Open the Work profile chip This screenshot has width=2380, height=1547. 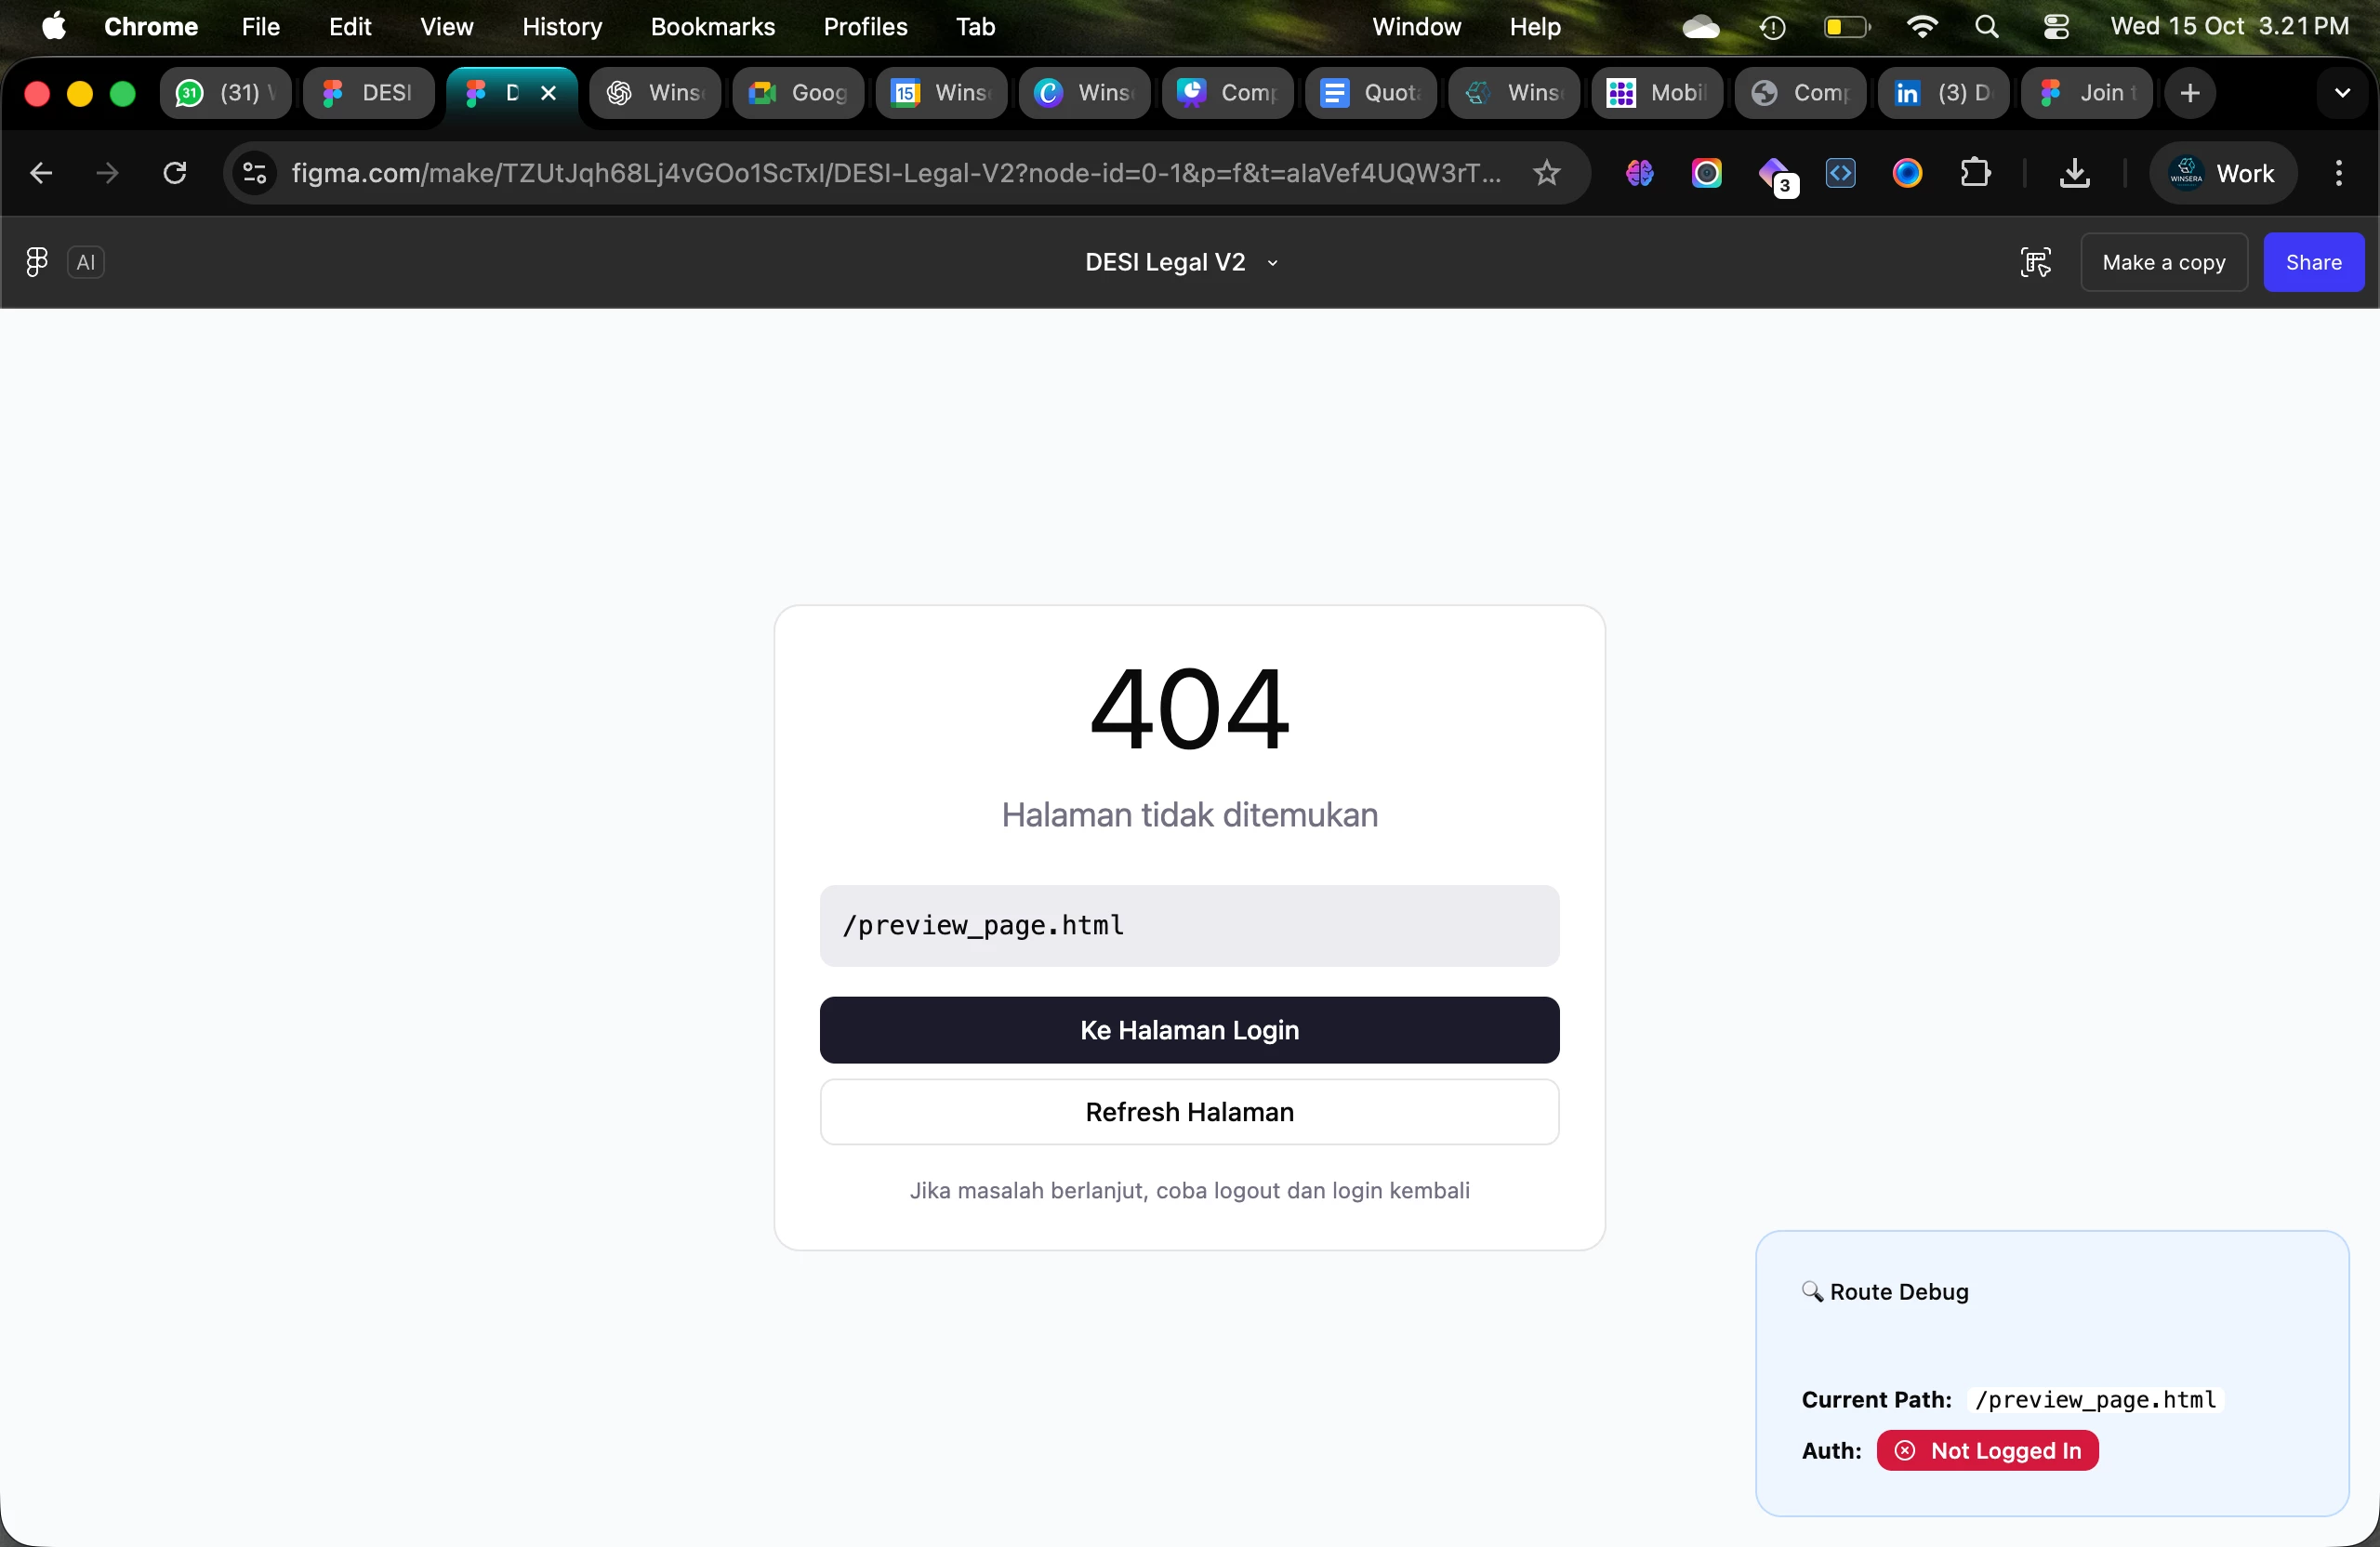pyautogui.click(x=2222, y=173)
